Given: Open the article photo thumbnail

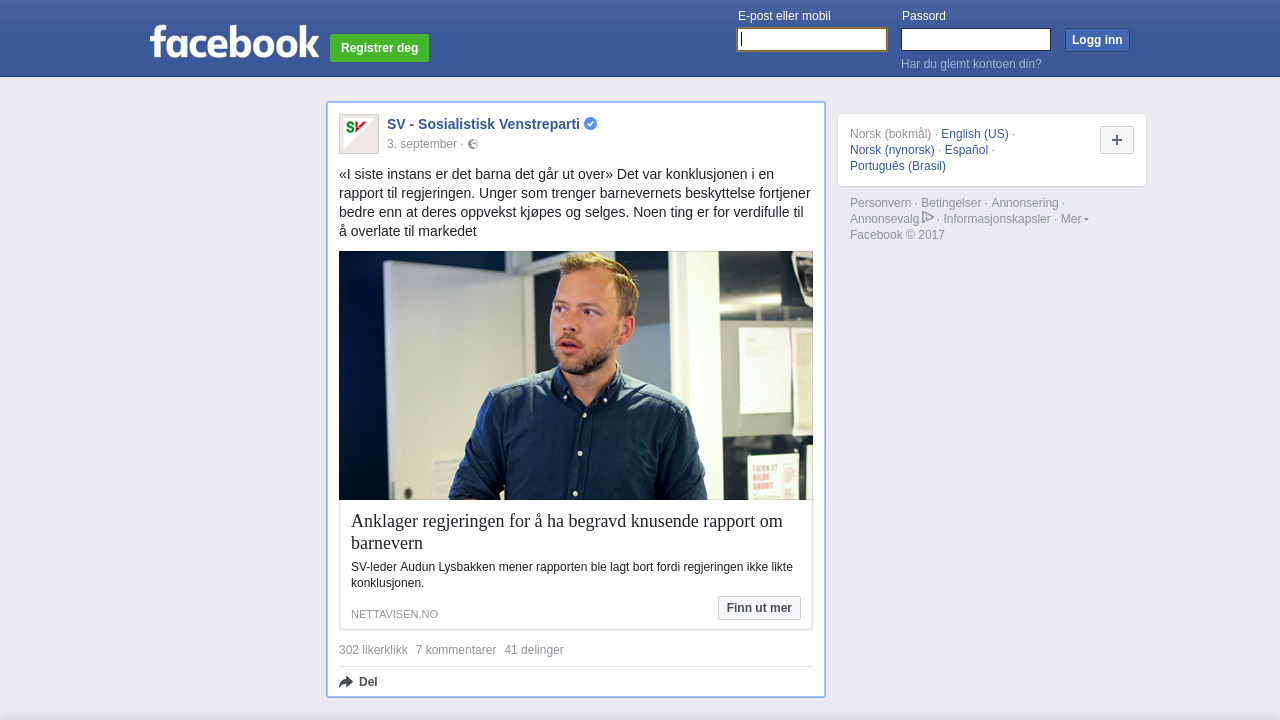Looking at the screenshot, I should 576,375.
